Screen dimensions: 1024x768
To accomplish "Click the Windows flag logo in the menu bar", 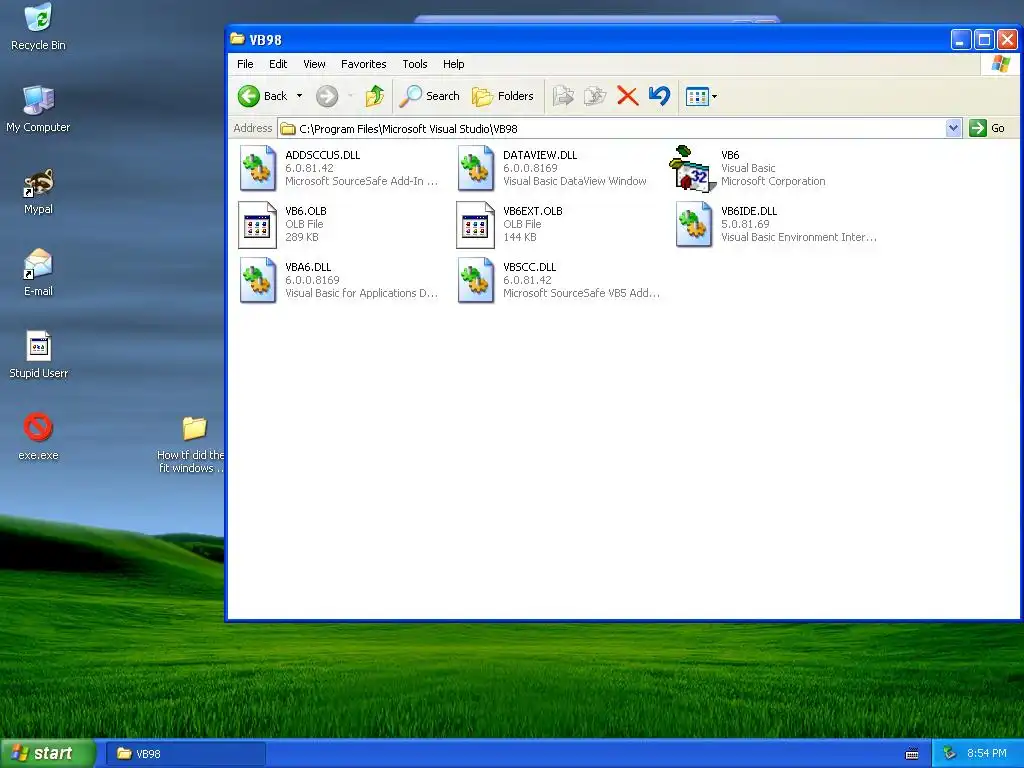I will [x=1000, y=64].
